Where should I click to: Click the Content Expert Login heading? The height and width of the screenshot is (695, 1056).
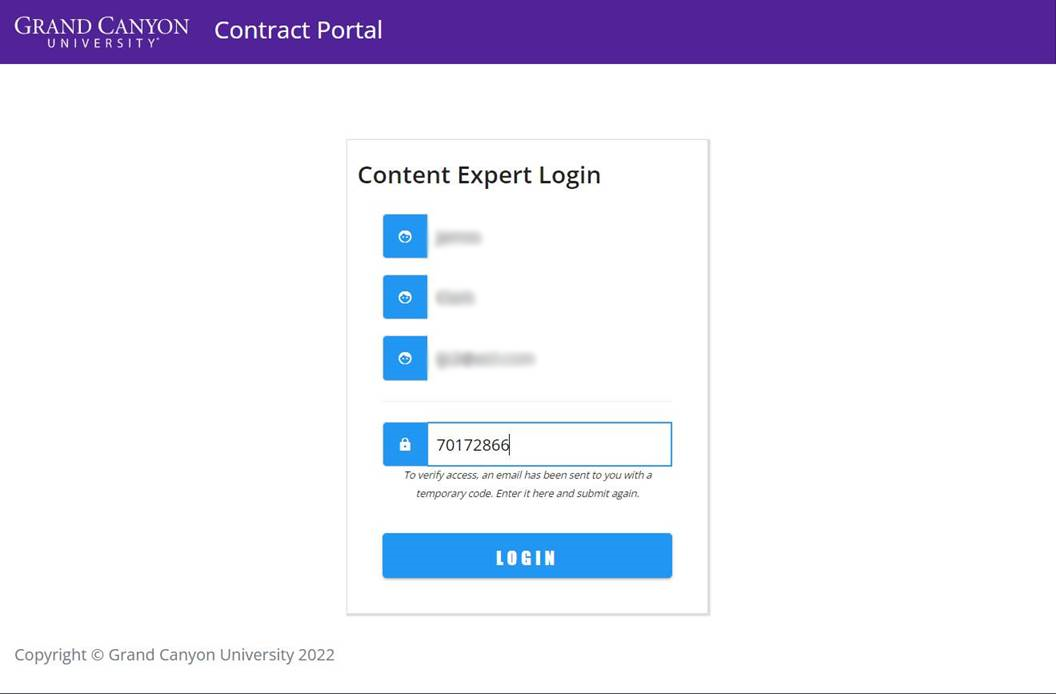tap(479, 175)
